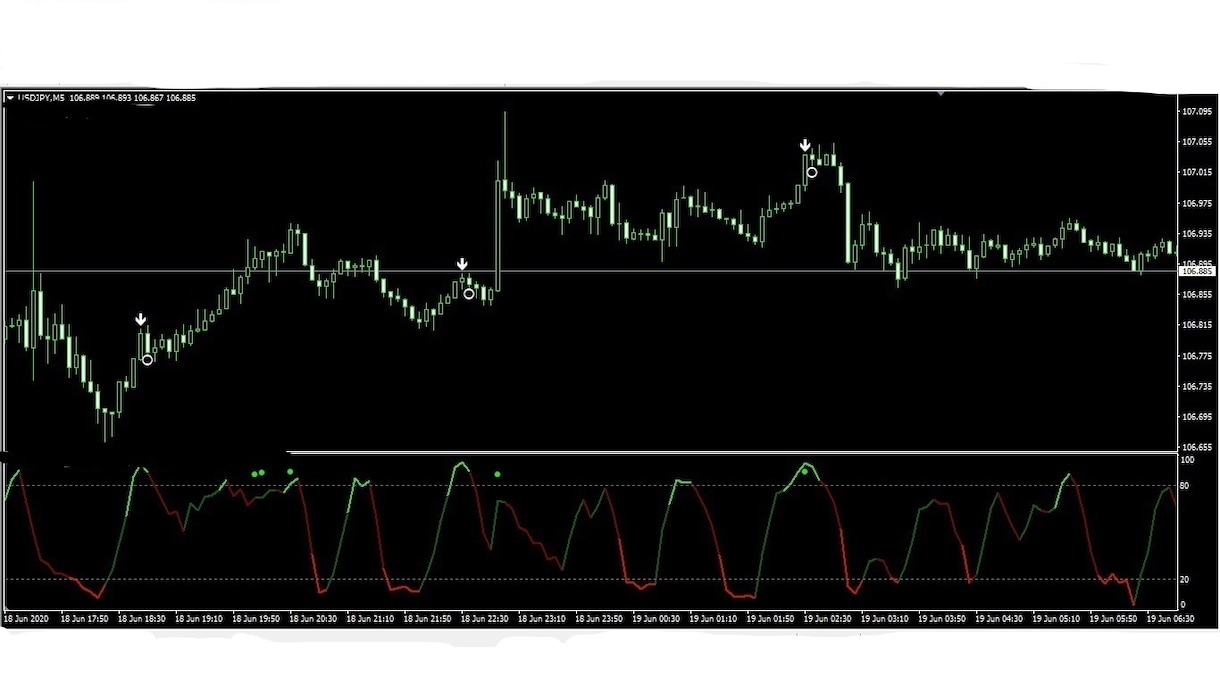Click the 106.975 price scale label

[x=1198, y=203]
